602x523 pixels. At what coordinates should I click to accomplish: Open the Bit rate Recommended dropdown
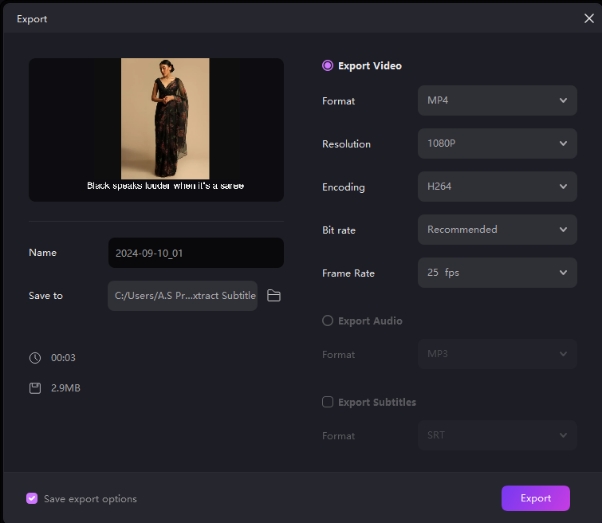tap(496, 230)
